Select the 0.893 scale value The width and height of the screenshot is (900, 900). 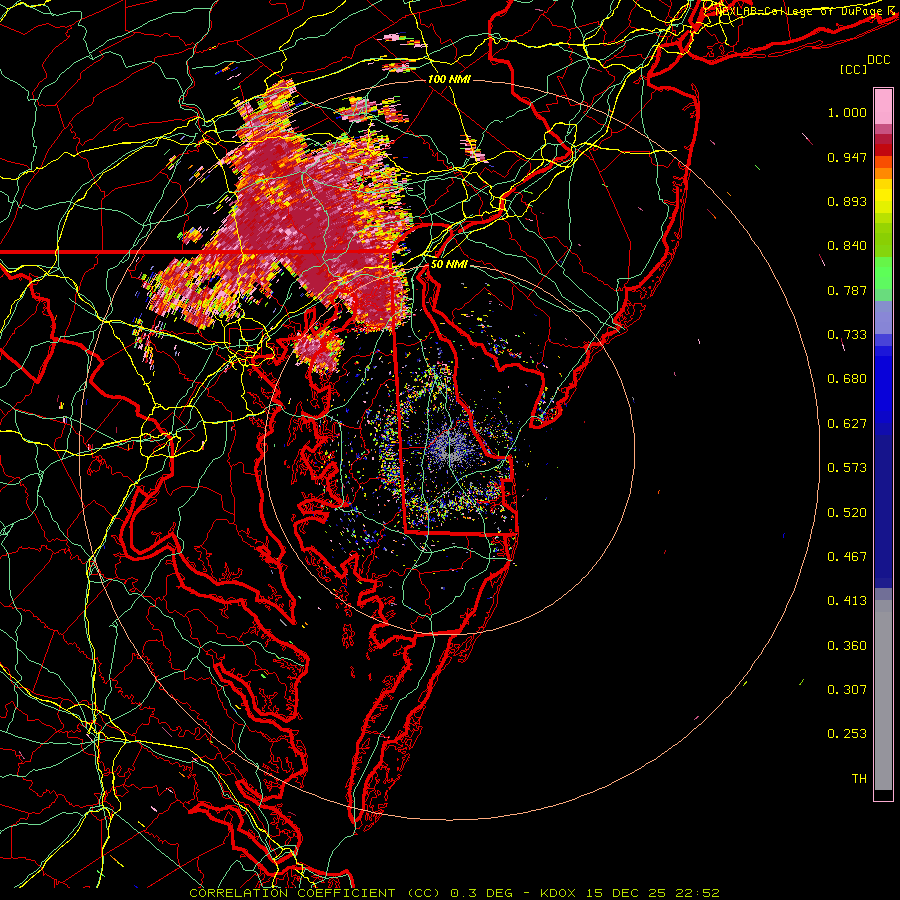click(847, 201)
